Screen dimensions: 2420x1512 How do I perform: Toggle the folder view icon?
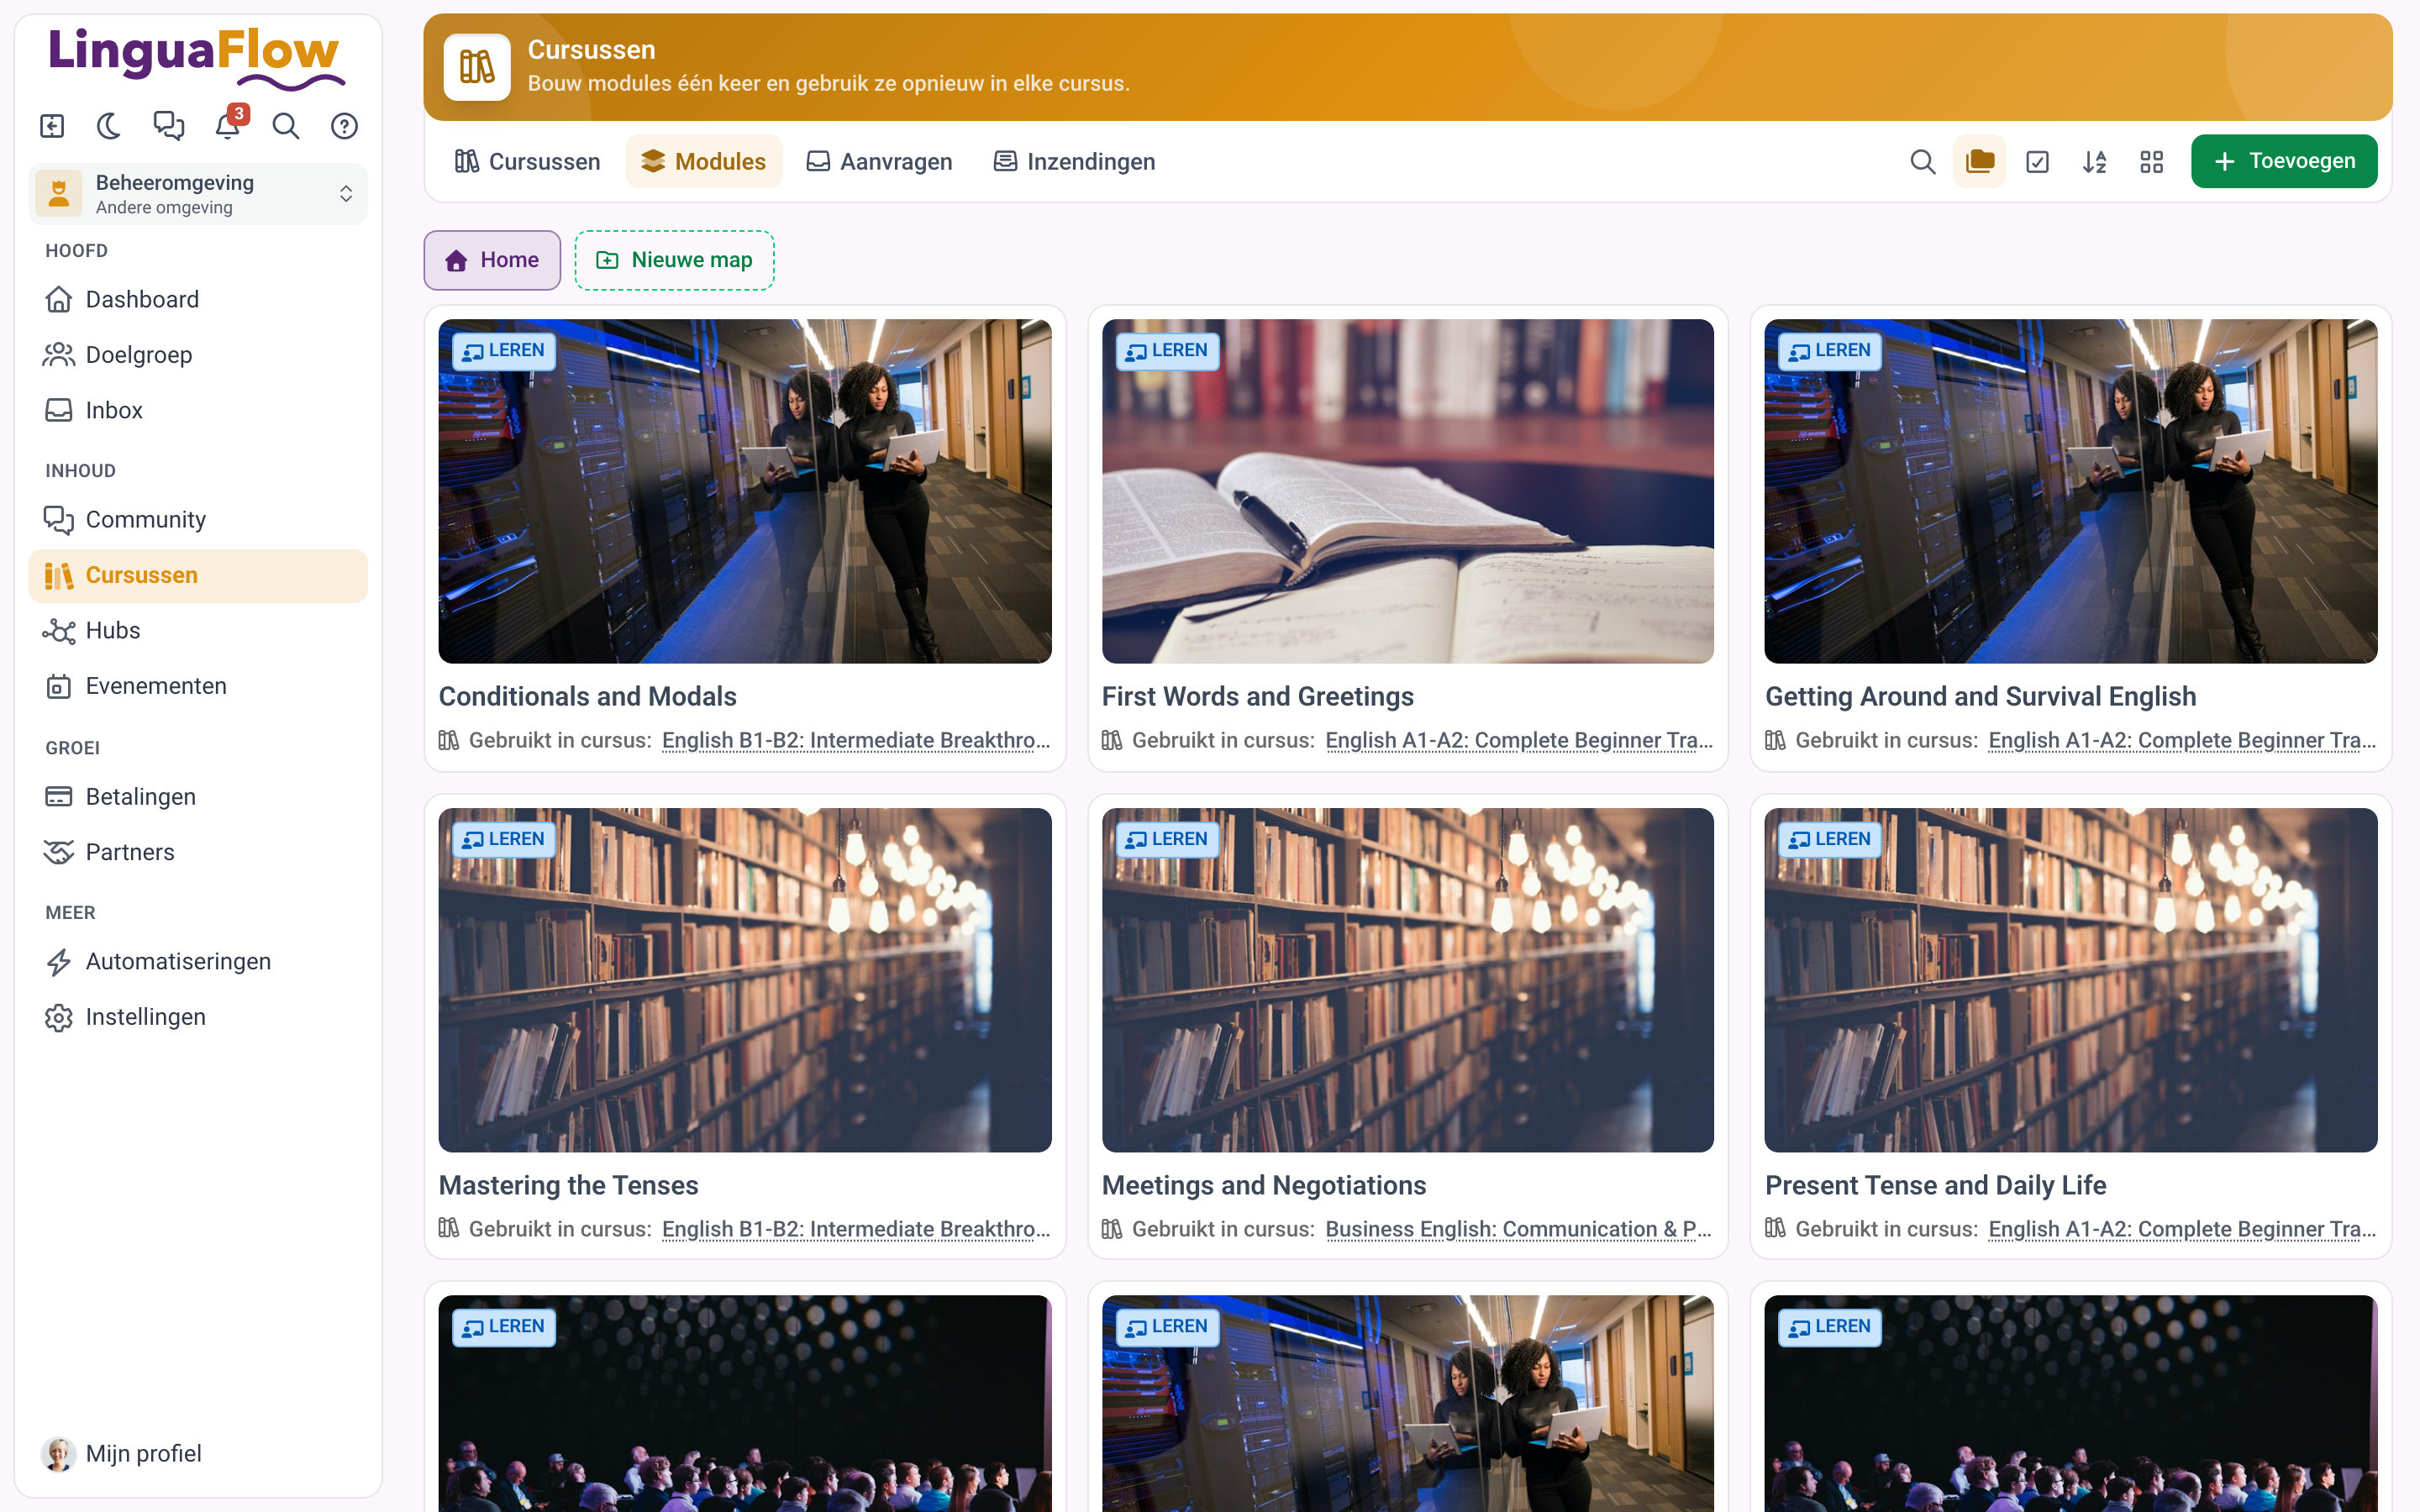1980,161
